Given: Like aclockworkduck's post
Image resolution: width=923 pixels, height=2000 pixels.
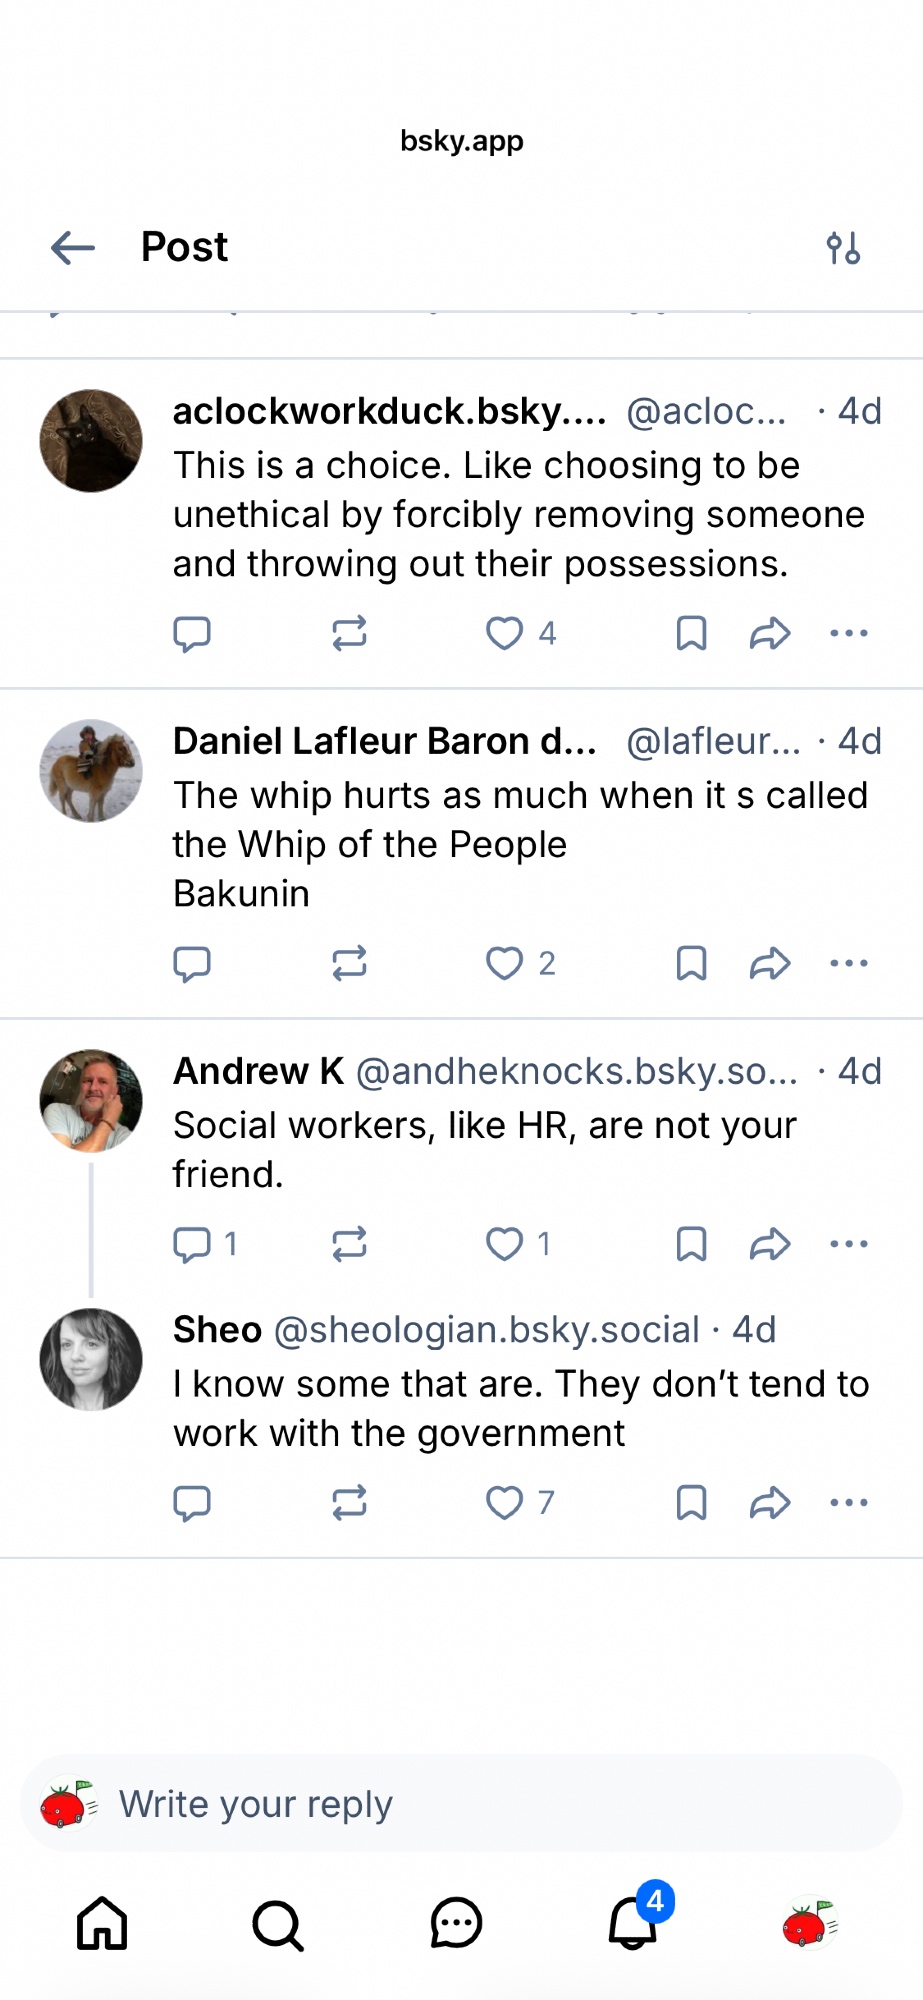Looking at the screenshot, I should pyautogui.click(x=505, y=633).
